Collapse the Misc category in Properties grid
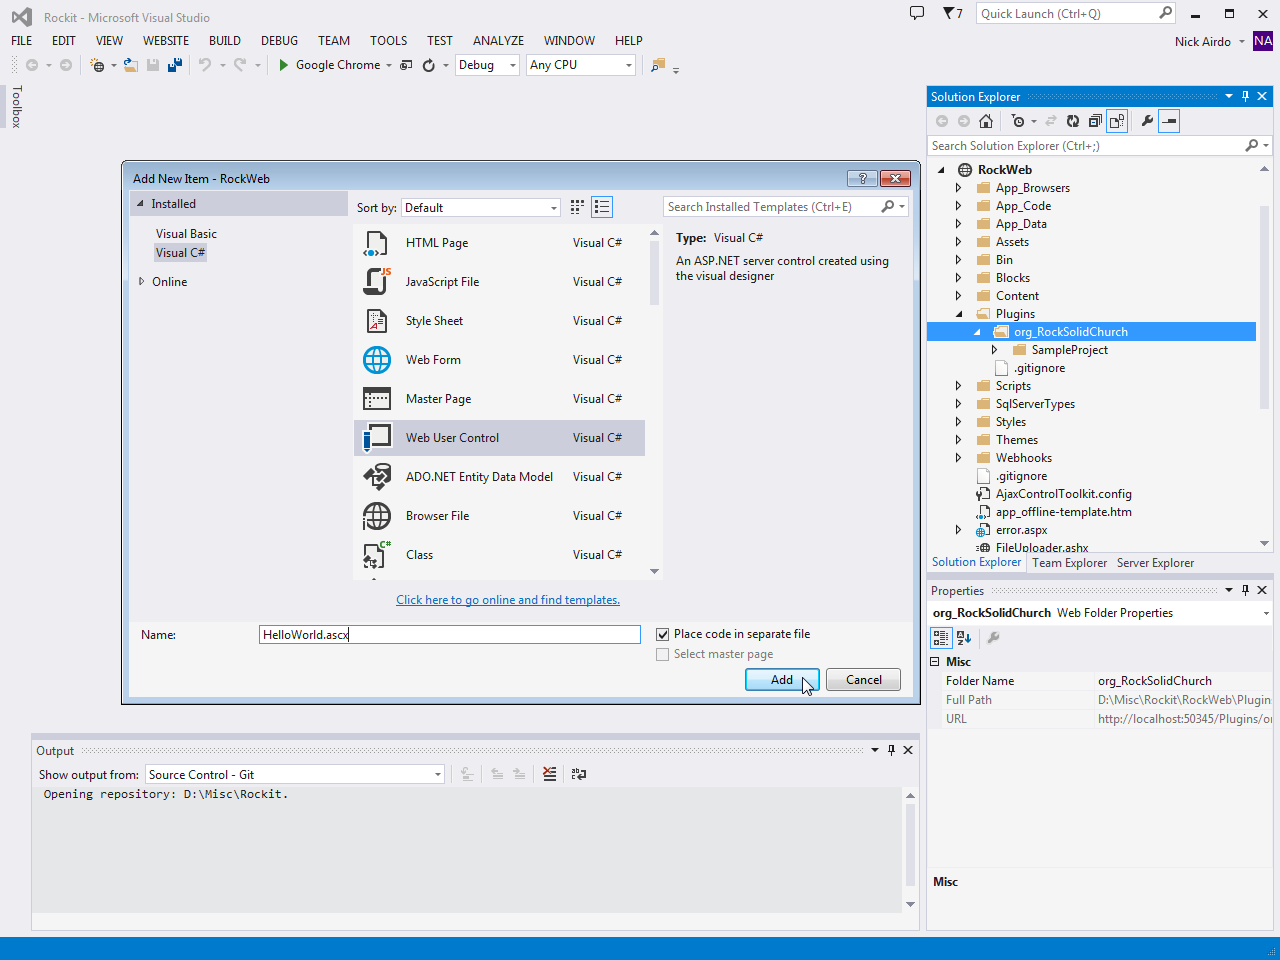The image size is (1280, 960). pos(935,662)
